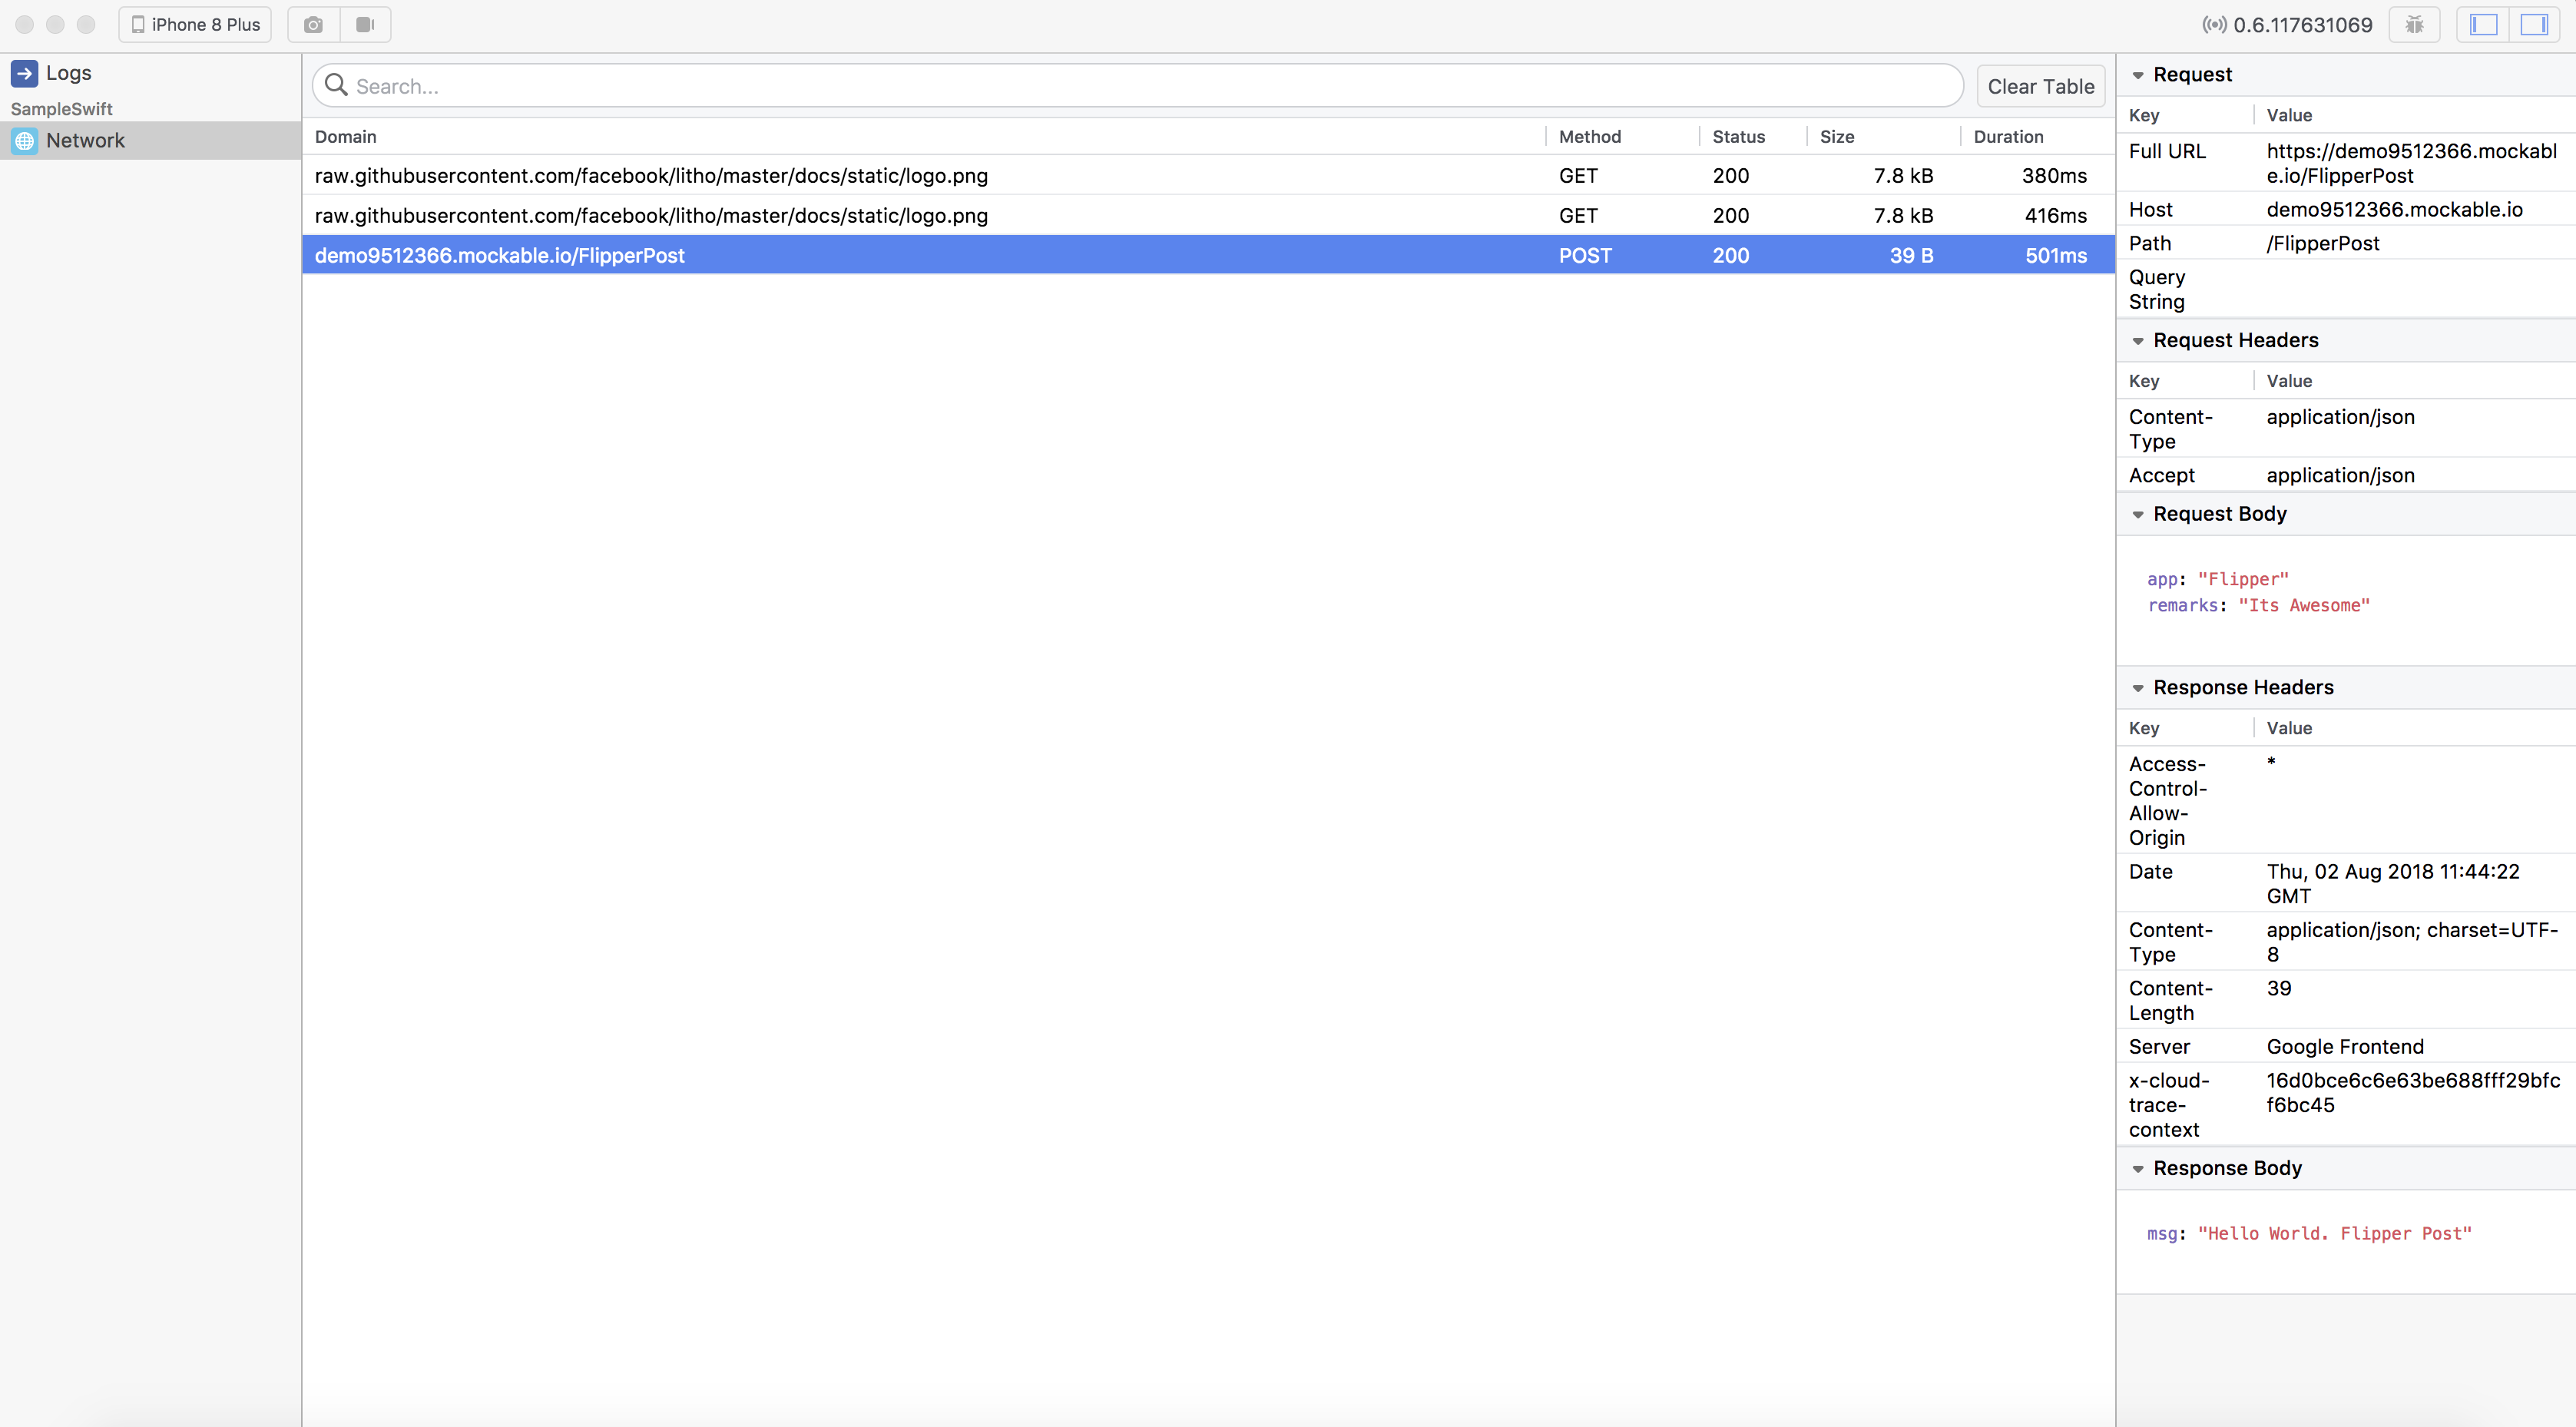
Task: Click the Logs arrow icon in sidebar
Action: (25, 73)
